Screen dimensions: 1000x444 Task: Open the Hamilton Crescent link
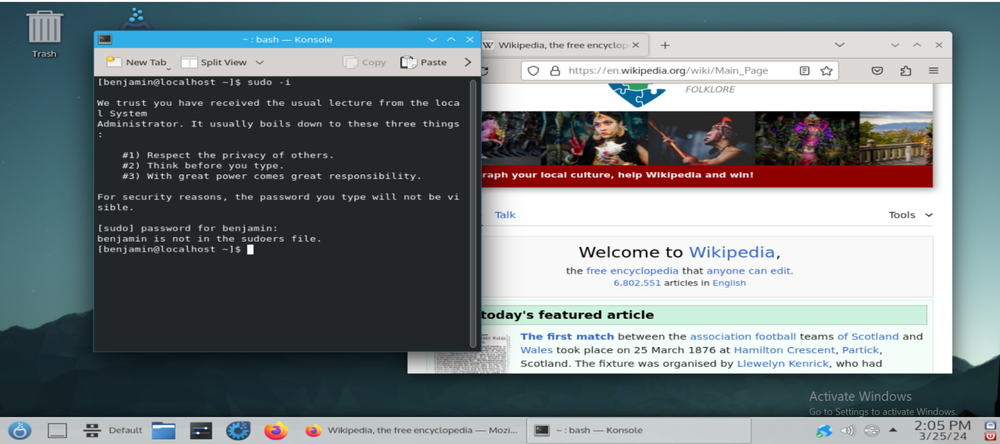[784, 350]
